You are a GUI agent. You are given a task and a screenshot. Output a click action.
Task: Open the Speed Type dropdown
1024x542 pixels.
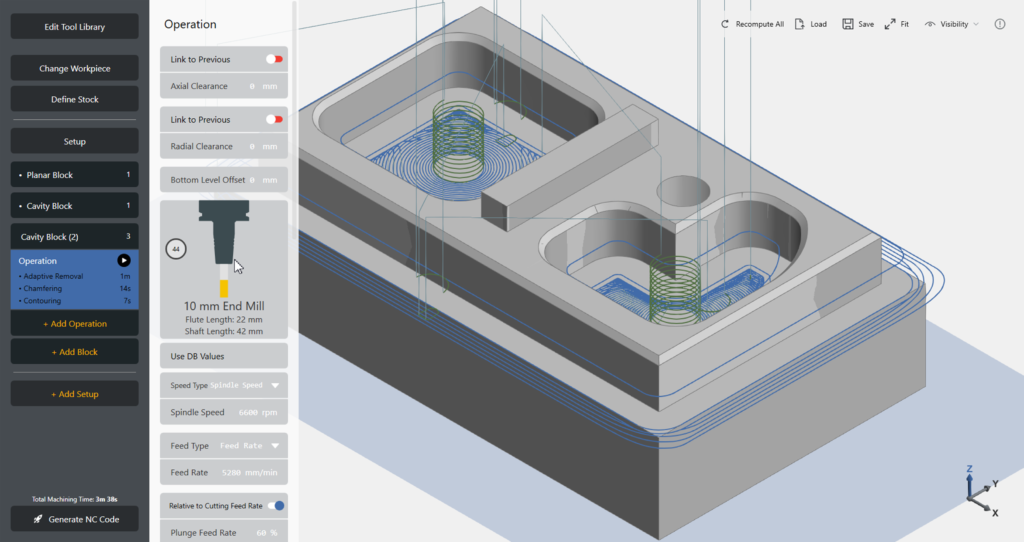pyautogui.click(x=274, y=385)
